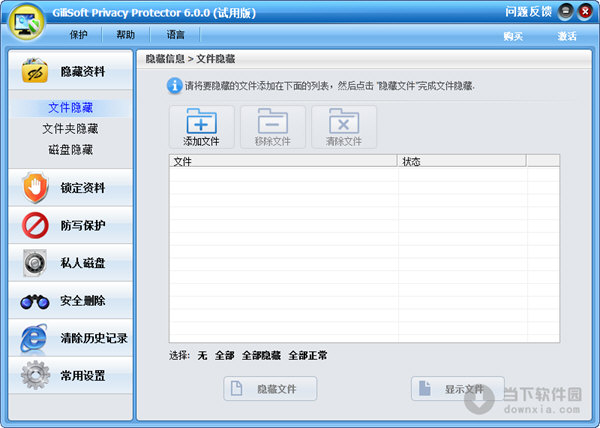Open the 帮助 menu
Screen dimensions: 600x428
126,35
